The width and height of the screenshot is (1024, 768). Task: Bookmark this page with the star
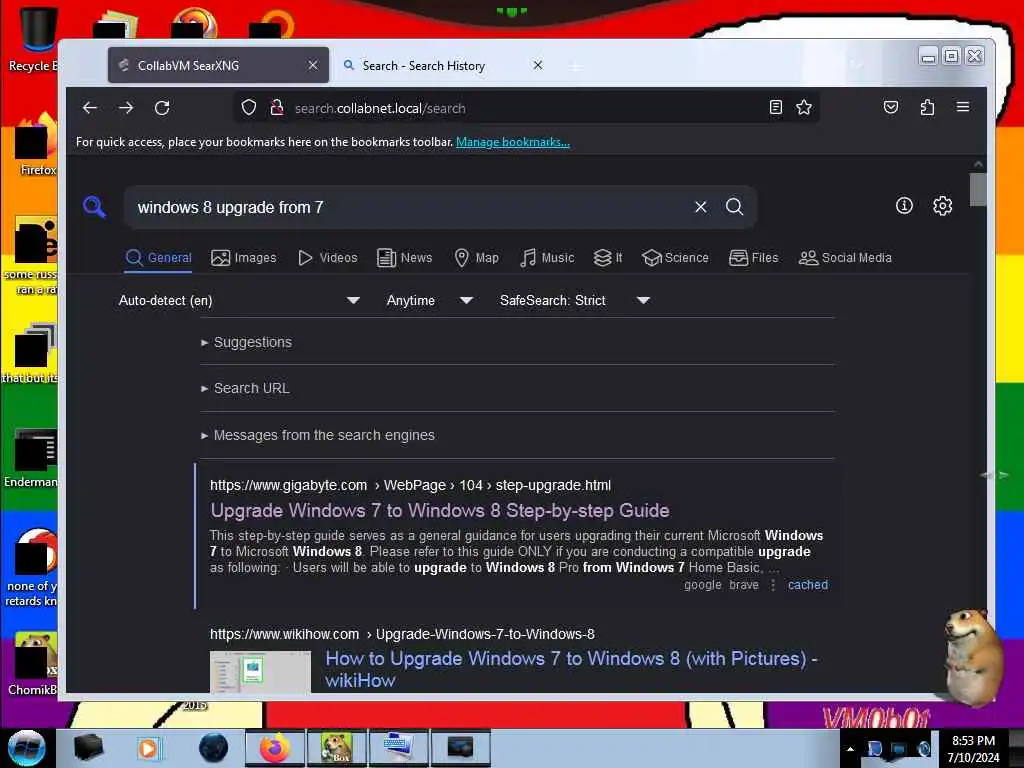(804, 107)
